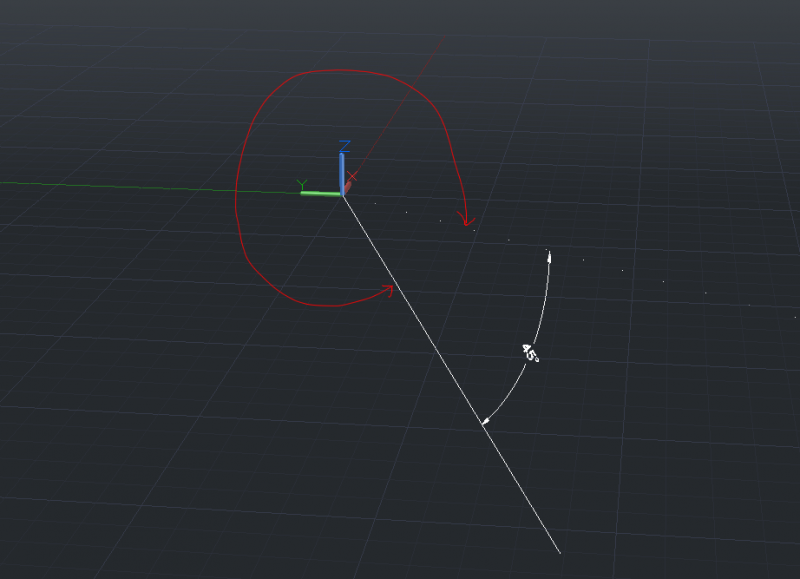Select the red X axis label
Screen dimensions: 800x579
[x=353, y=176]
